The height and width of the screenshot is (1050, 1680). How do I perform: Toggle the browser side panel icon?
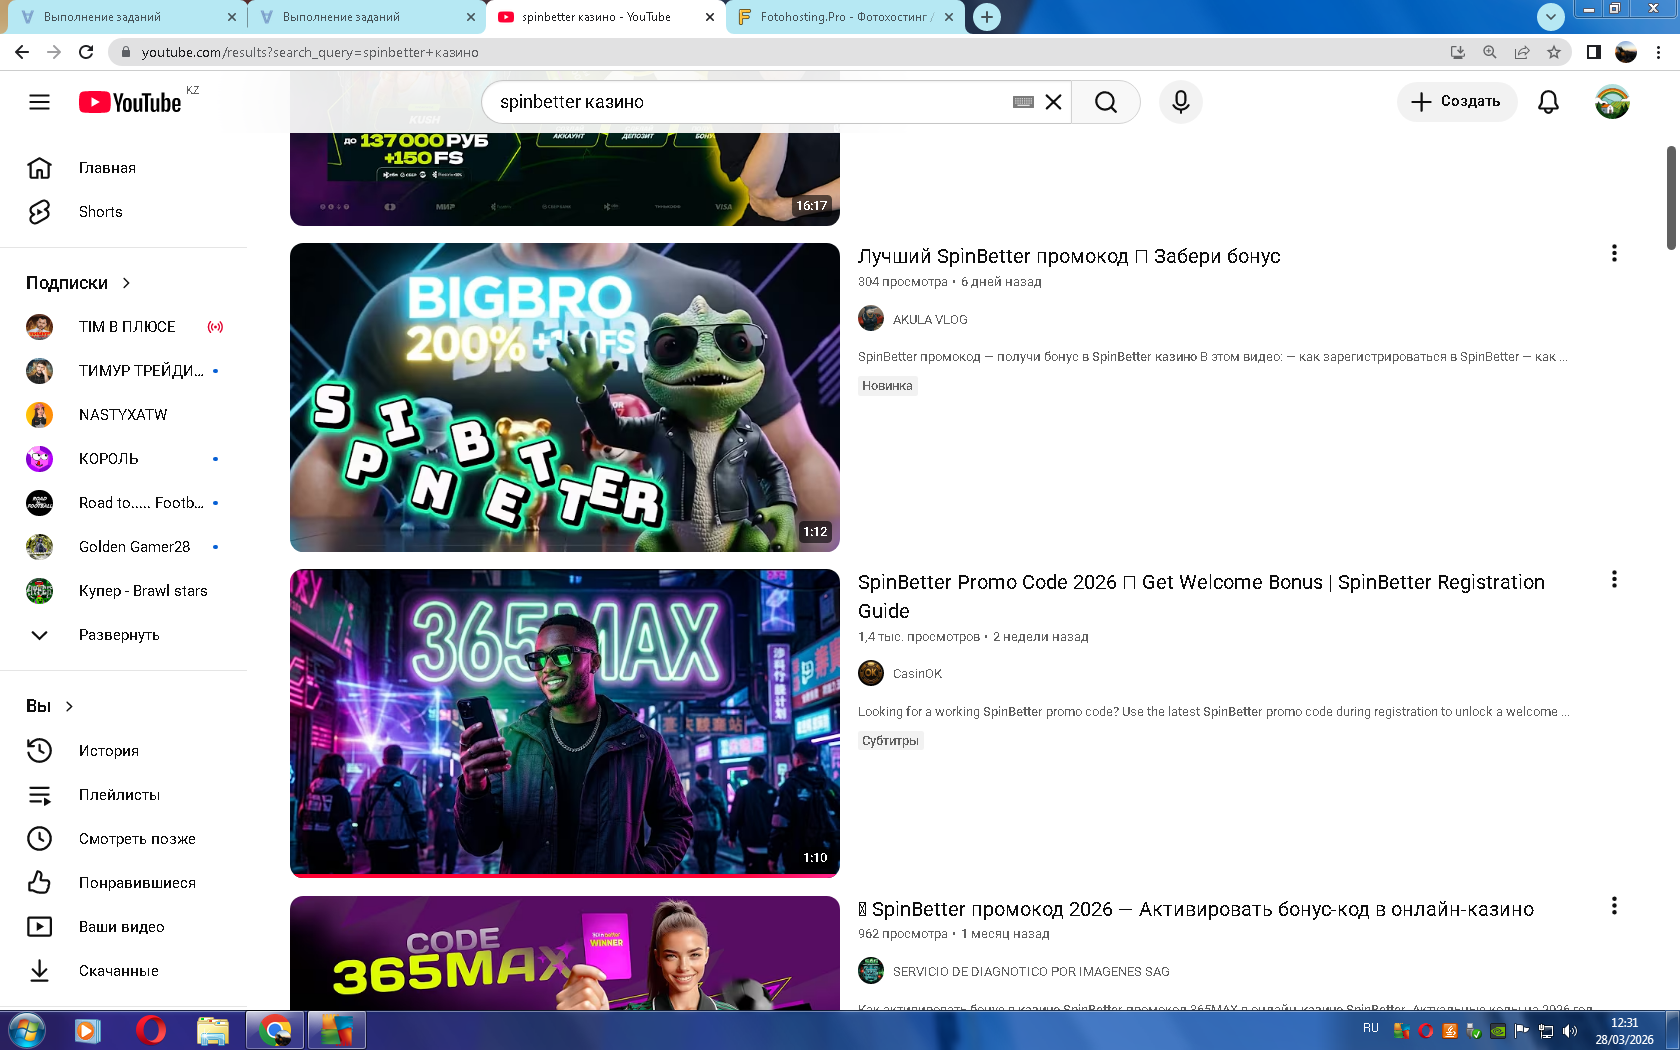[x=1593, y=52]
